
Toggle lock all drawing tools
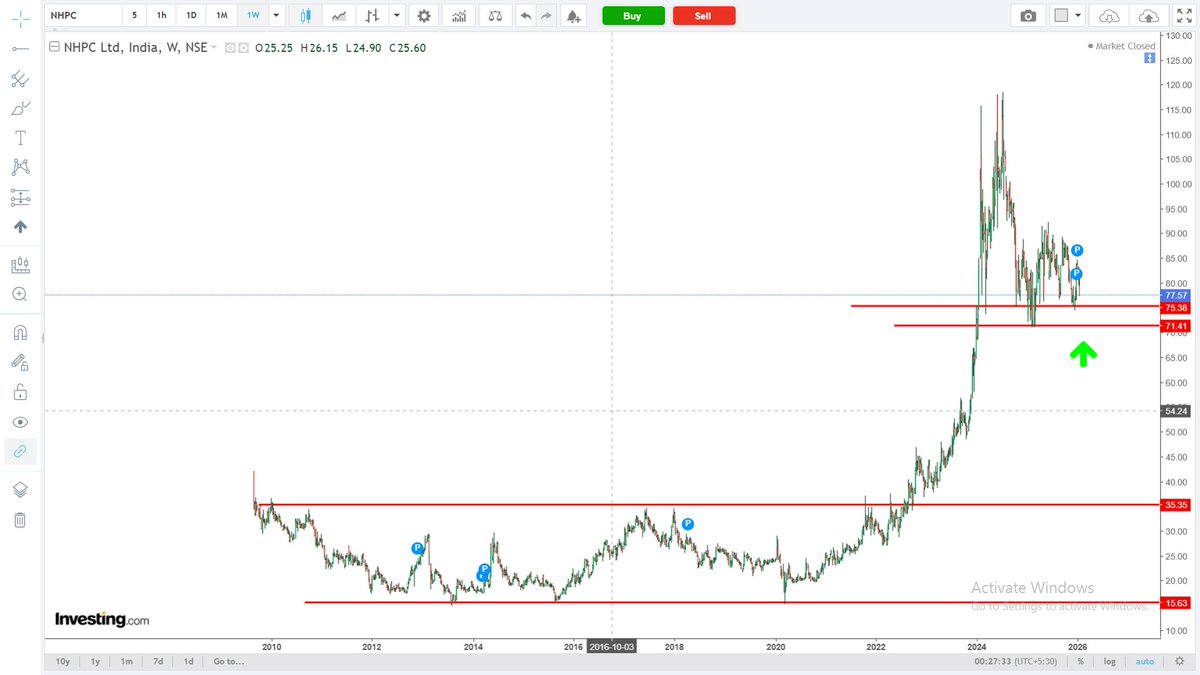point(20,392)
